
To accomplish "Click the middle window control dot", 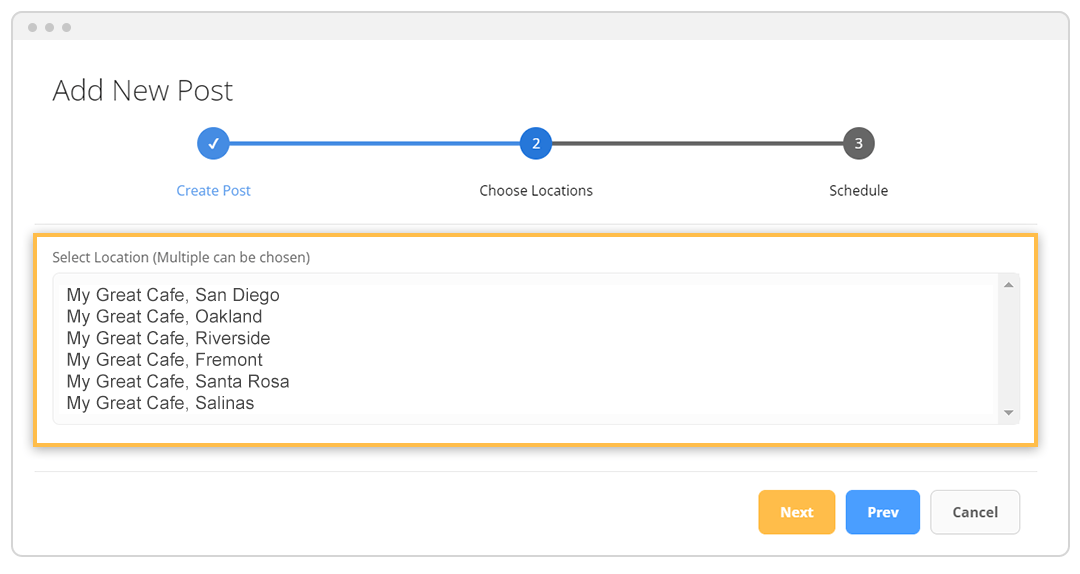I will [x=49, y=27].
